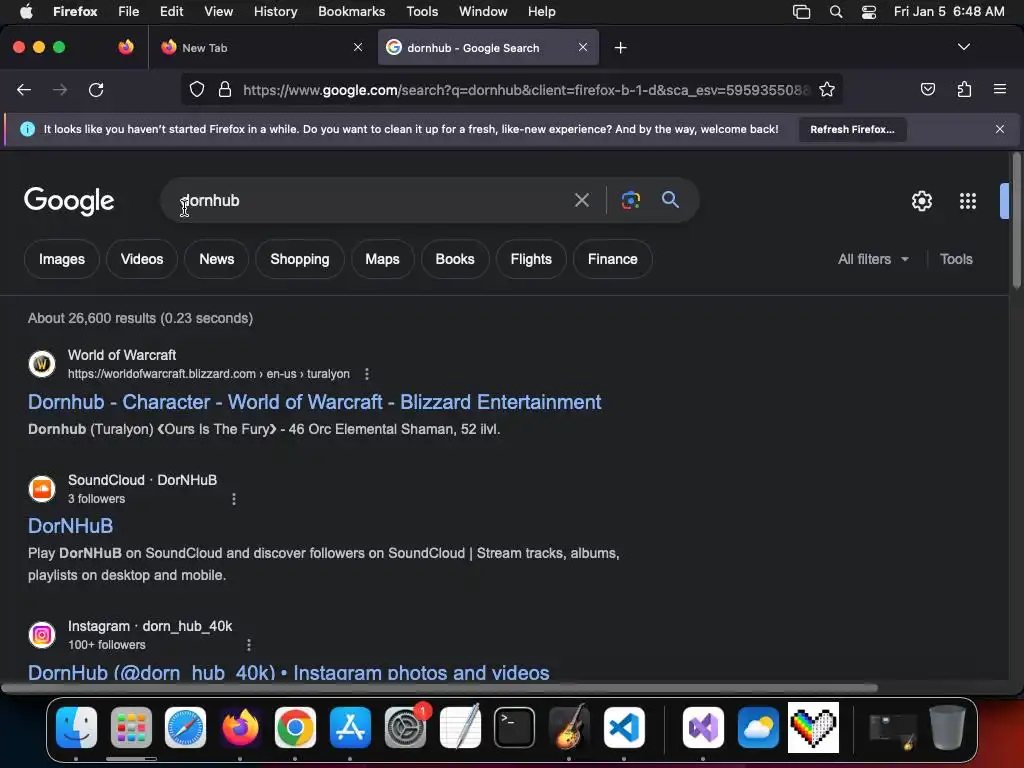Click the magnifier search button in Google
1024x768 pixels.
pyautogui.click(x=670, y=200)
